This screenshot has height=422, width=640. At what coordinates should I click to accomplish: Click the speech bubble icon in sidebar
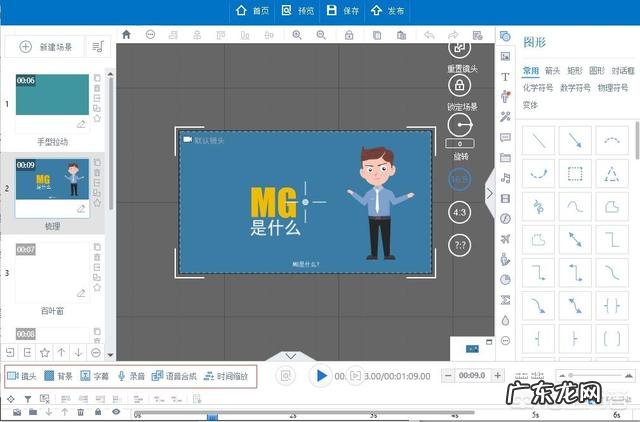pyautogui.click(x=505, y=137)
